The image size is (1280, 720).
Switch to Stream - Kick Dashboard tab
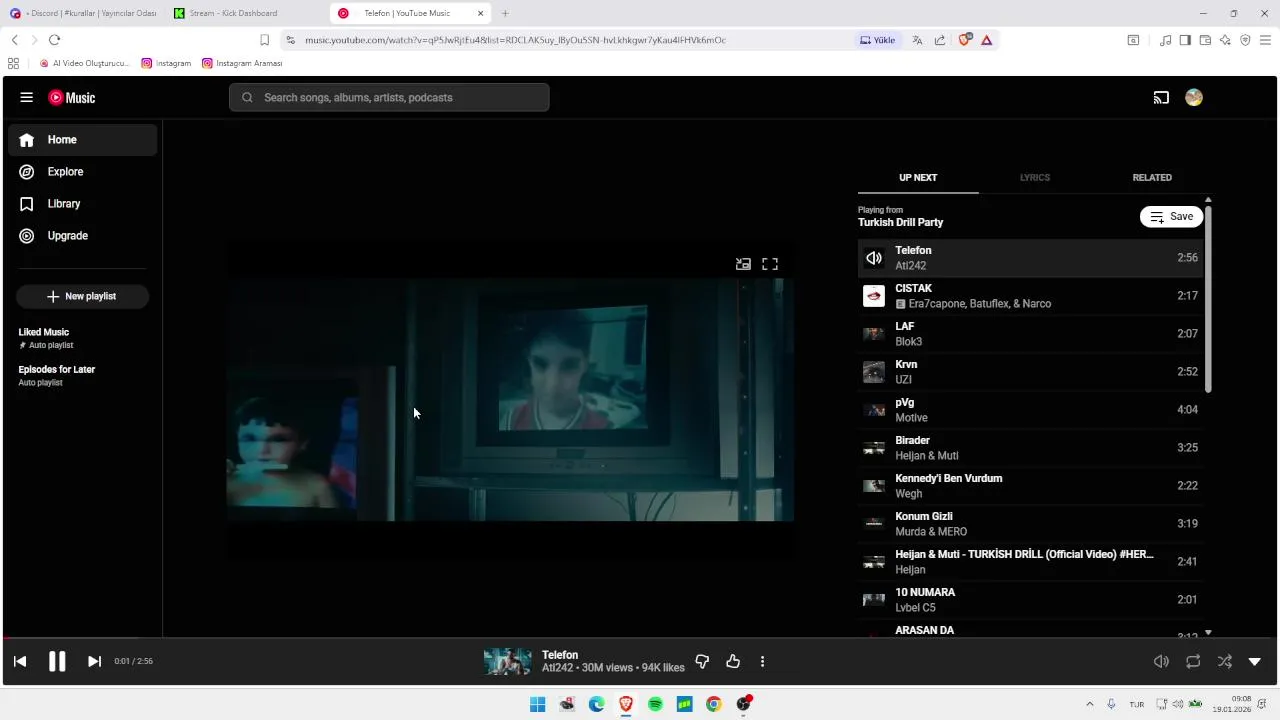pos(245,13)
